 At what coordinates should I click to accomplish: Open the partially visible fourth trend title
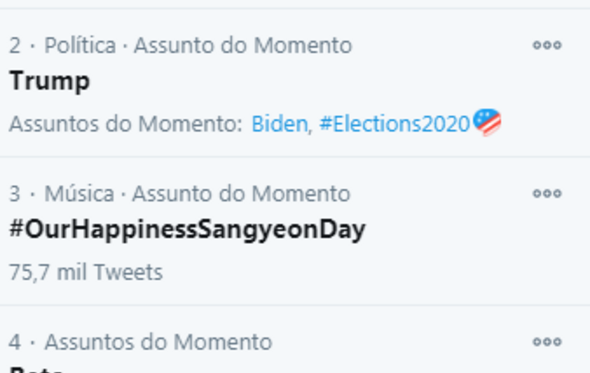point(36,368)
